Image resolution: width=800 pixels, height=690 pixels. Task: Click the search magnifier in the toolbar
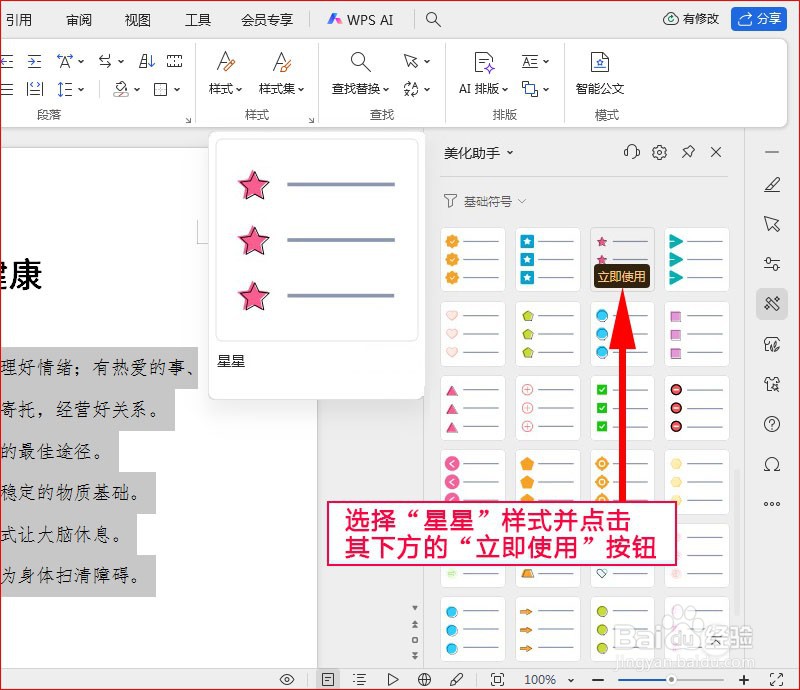[433, 18]
